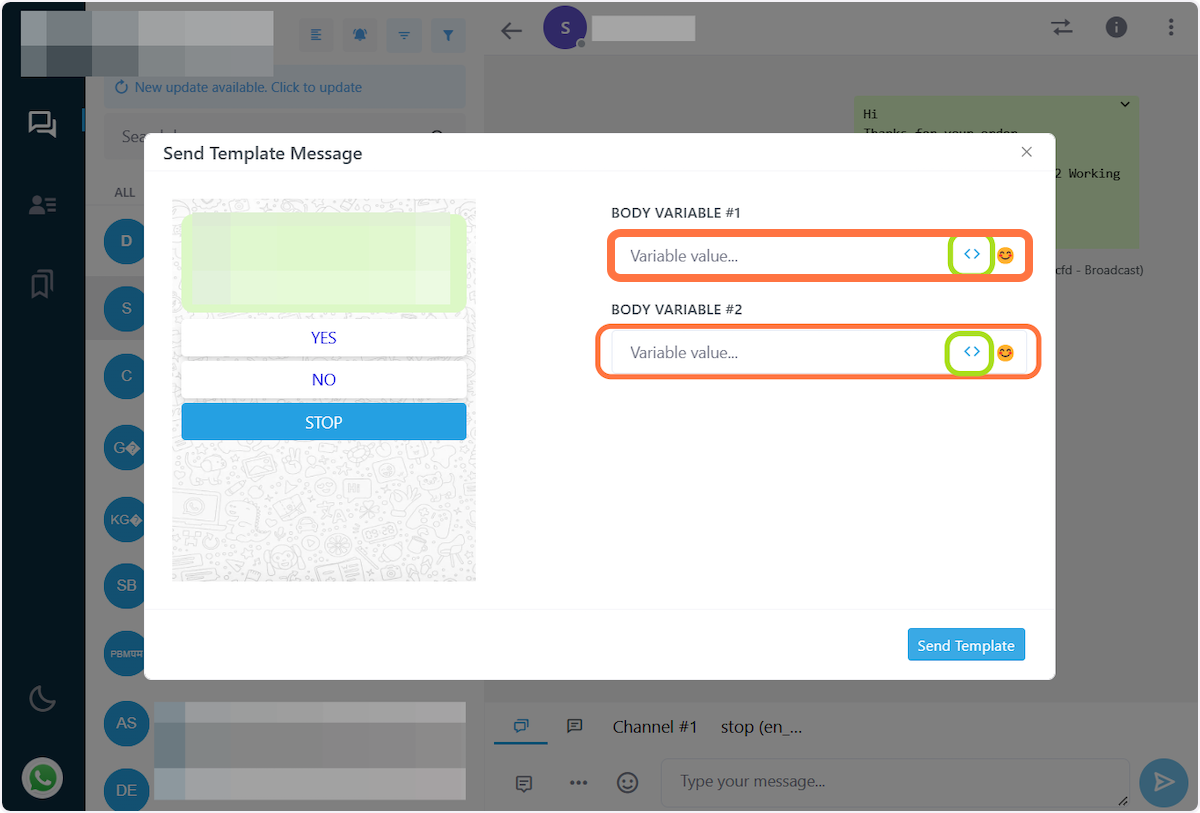Click the notification bell icon above chat list
The width and height of the screenshot is (1200, 813).
coord(360,35)
